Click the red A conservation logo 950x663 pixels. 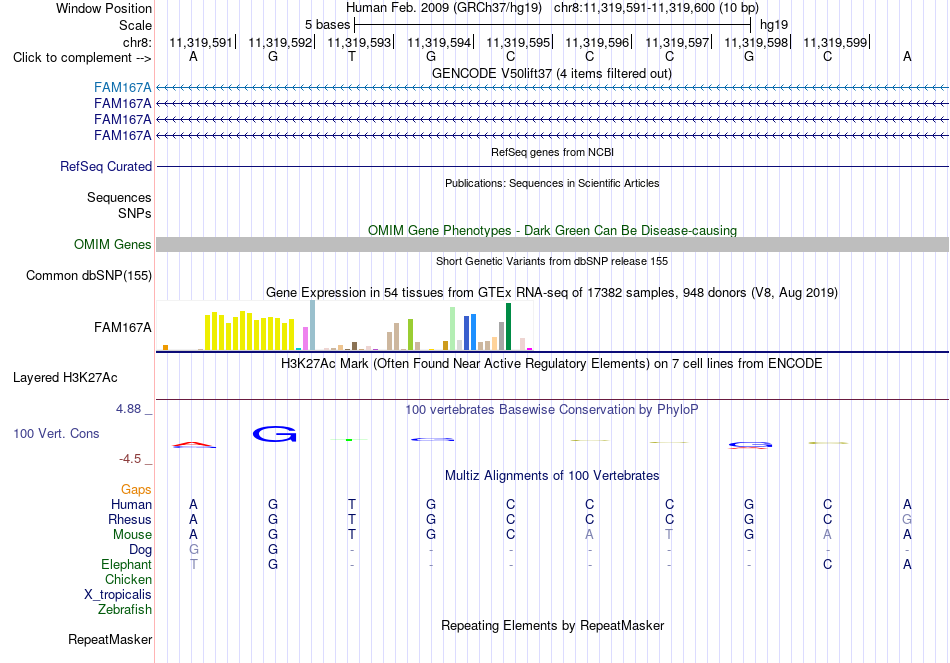tap(193, 445)
